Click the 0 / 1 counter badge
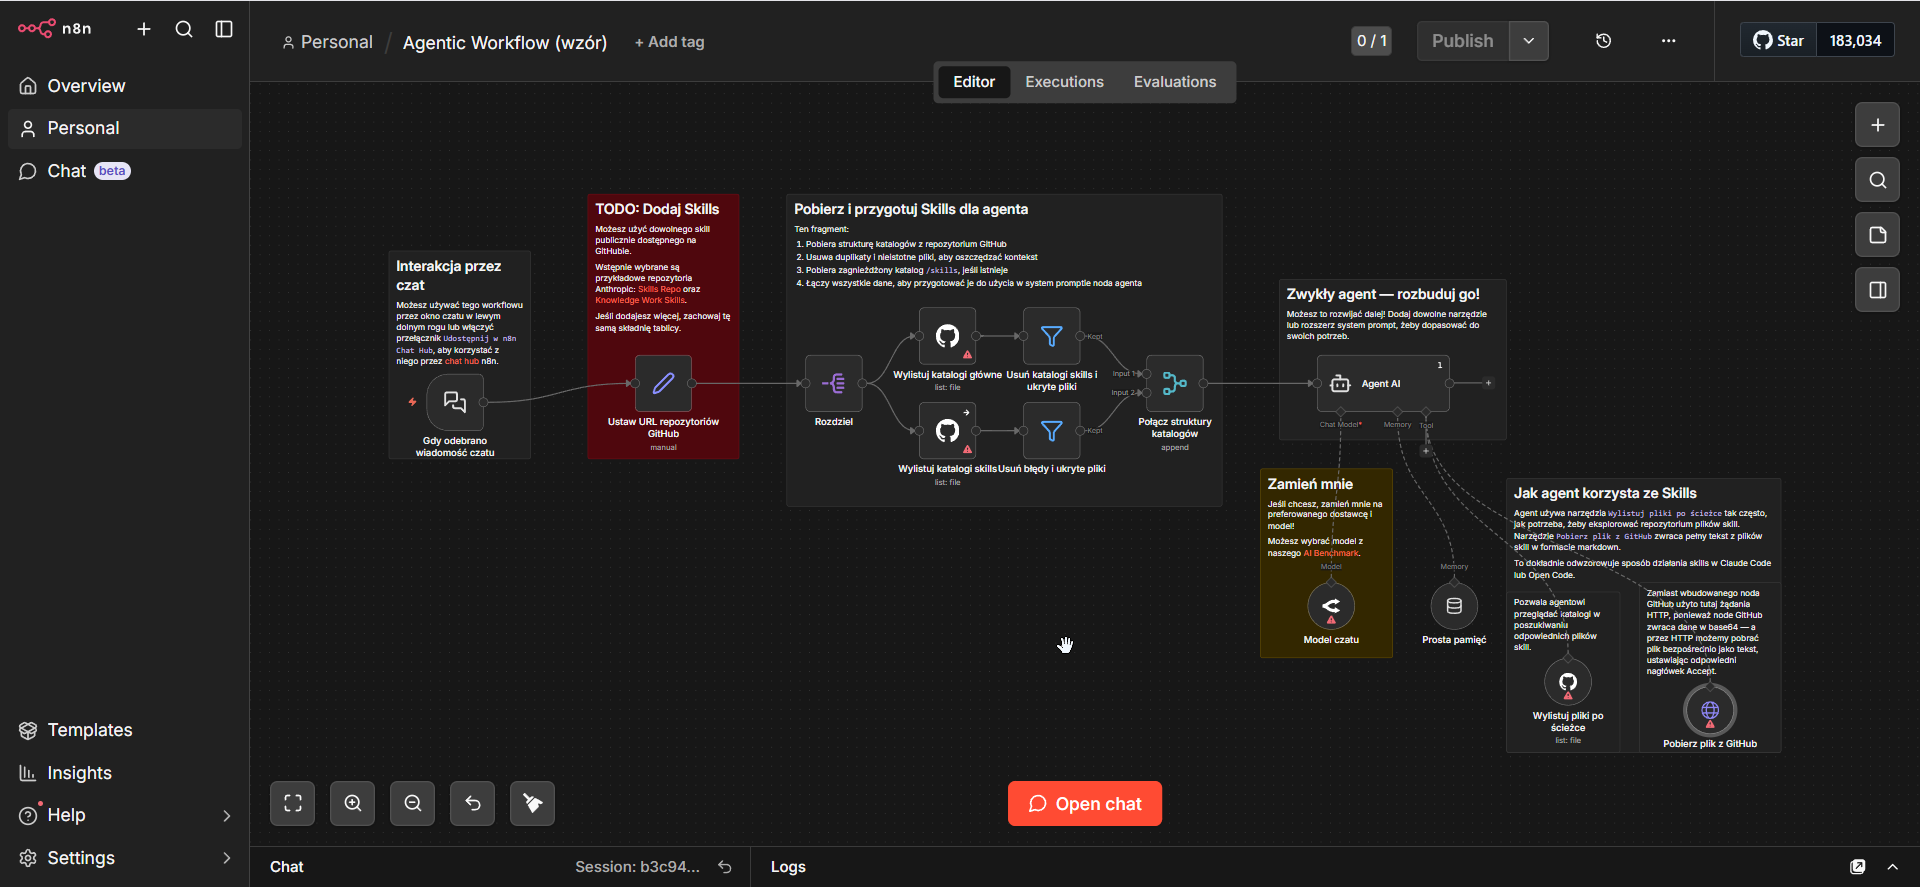Image resolution: width=1920 pixels, height=887 pixels. [1372, 41]
